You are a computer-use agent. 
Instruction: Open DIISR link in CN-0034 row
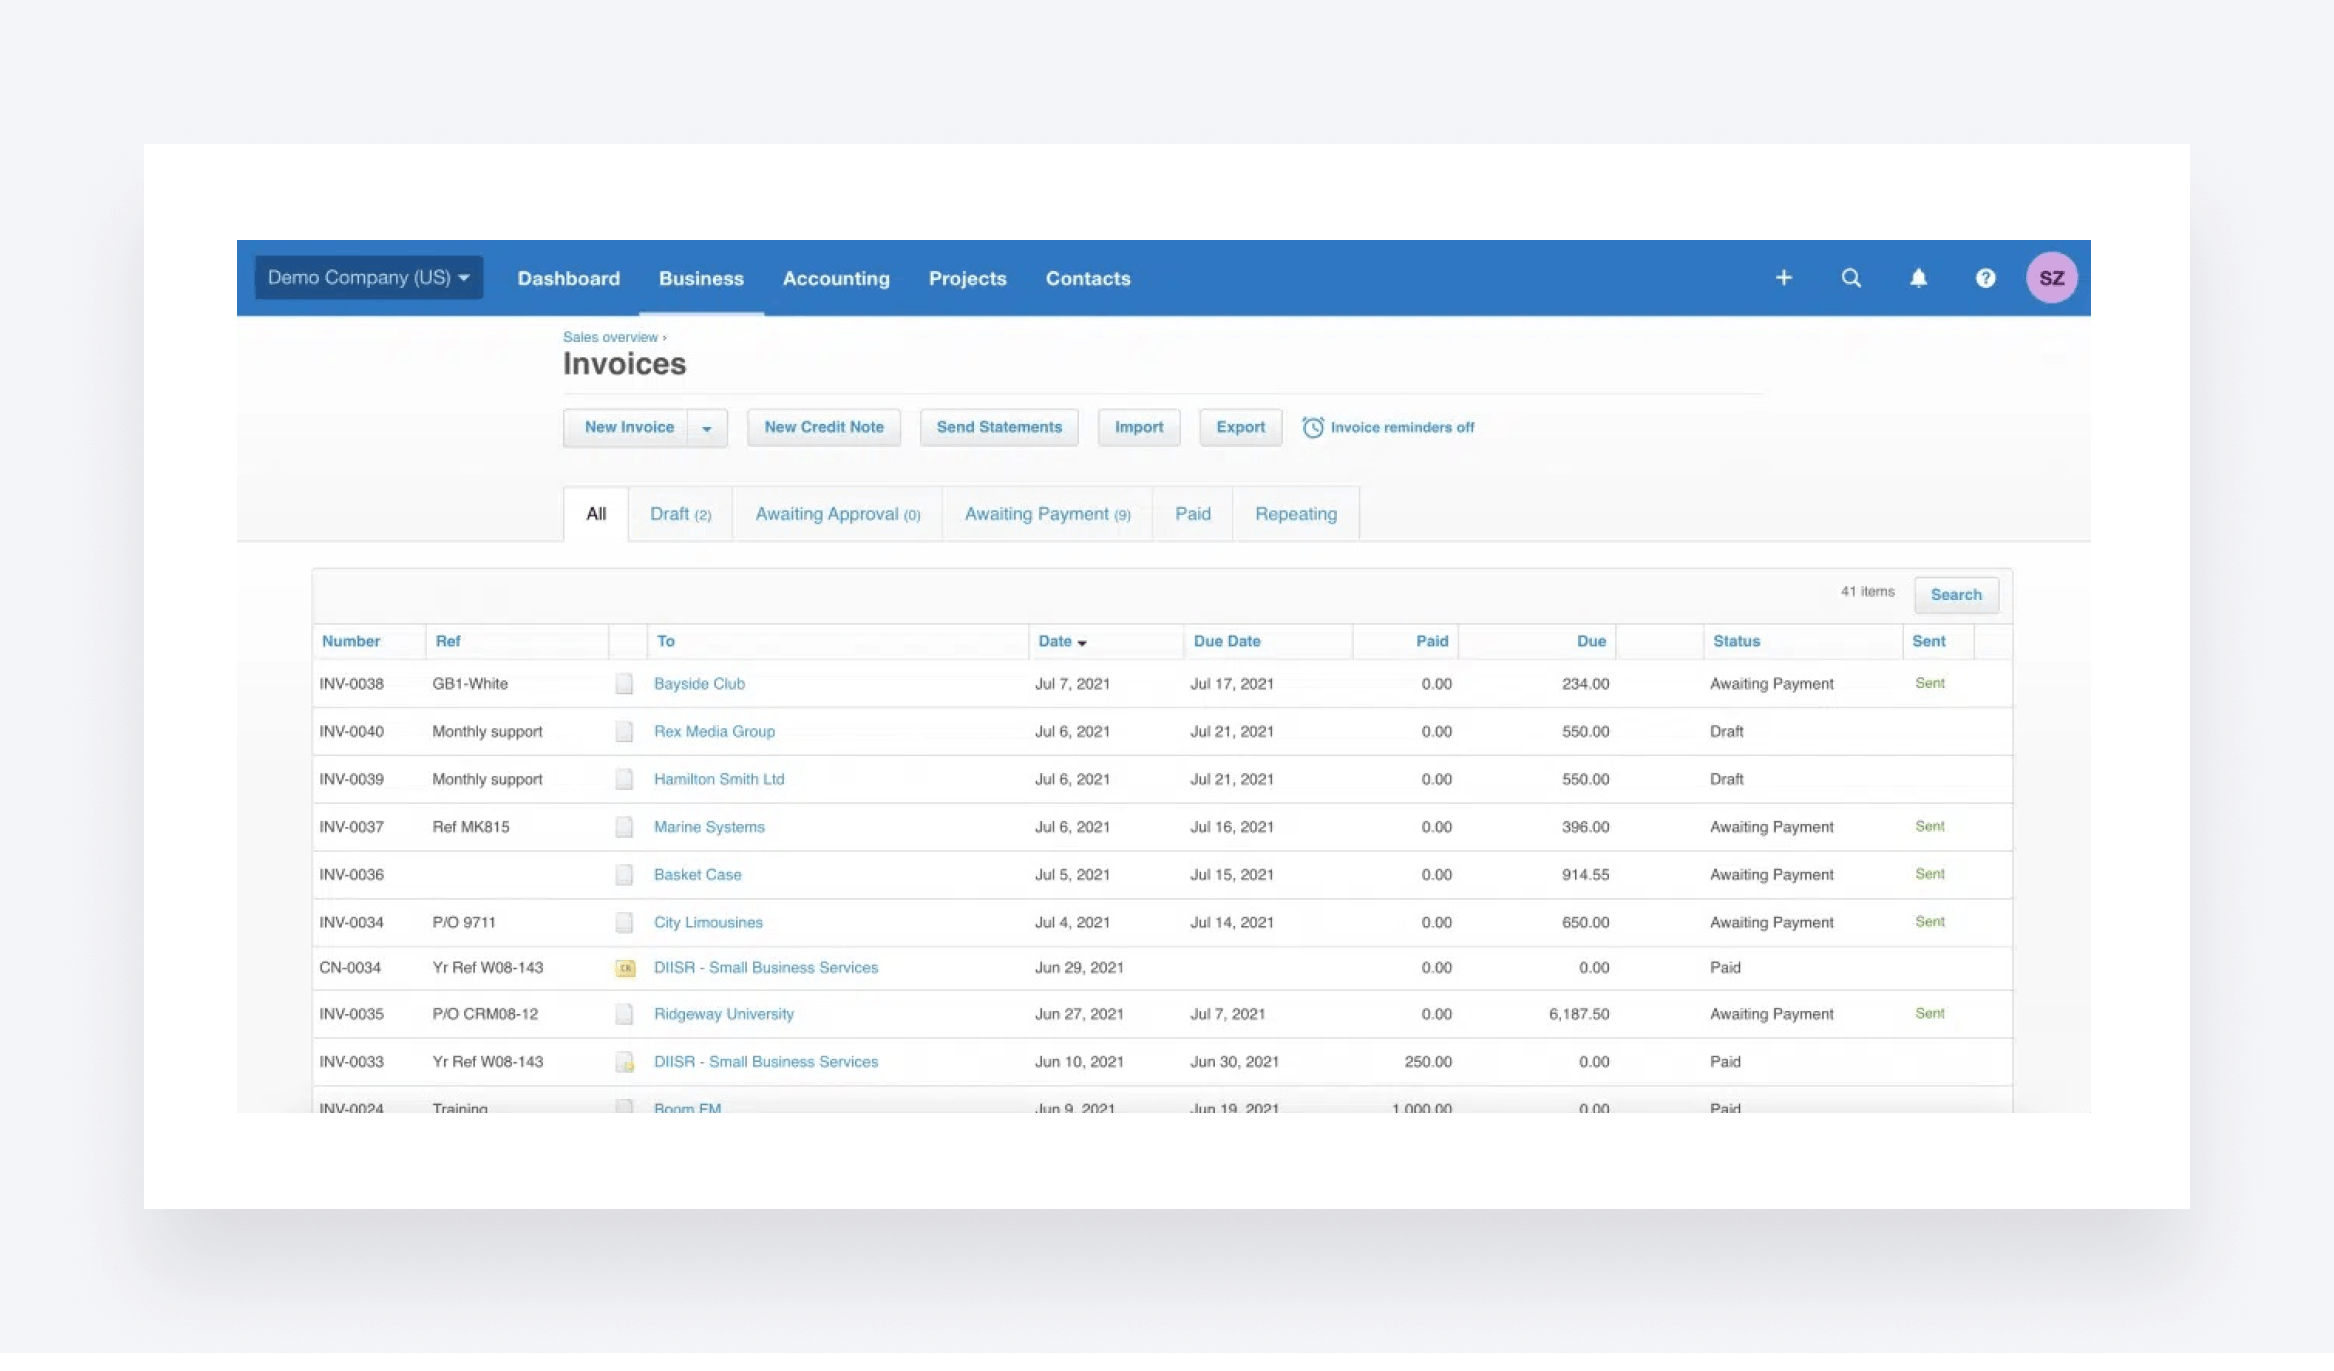click(x=766, y=968)
